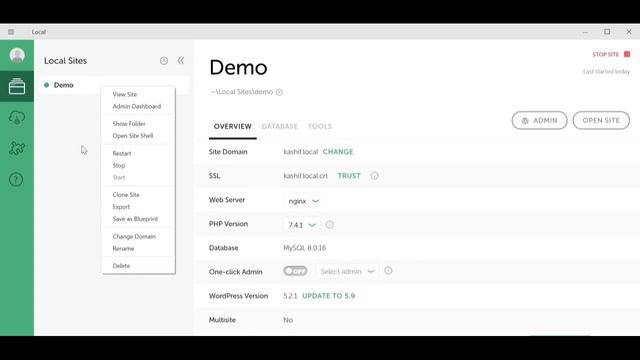Click UPDATE TO 5.9 link
Viewport: 640px width, 360px height.
pyautogui.click(x=329, y=296)
